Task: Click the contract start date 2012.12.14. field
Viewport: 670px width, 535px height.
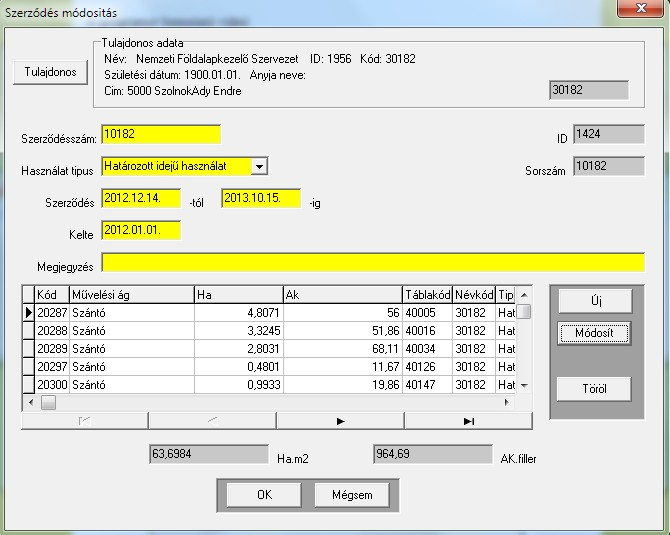Action: (x=141, y=198)
